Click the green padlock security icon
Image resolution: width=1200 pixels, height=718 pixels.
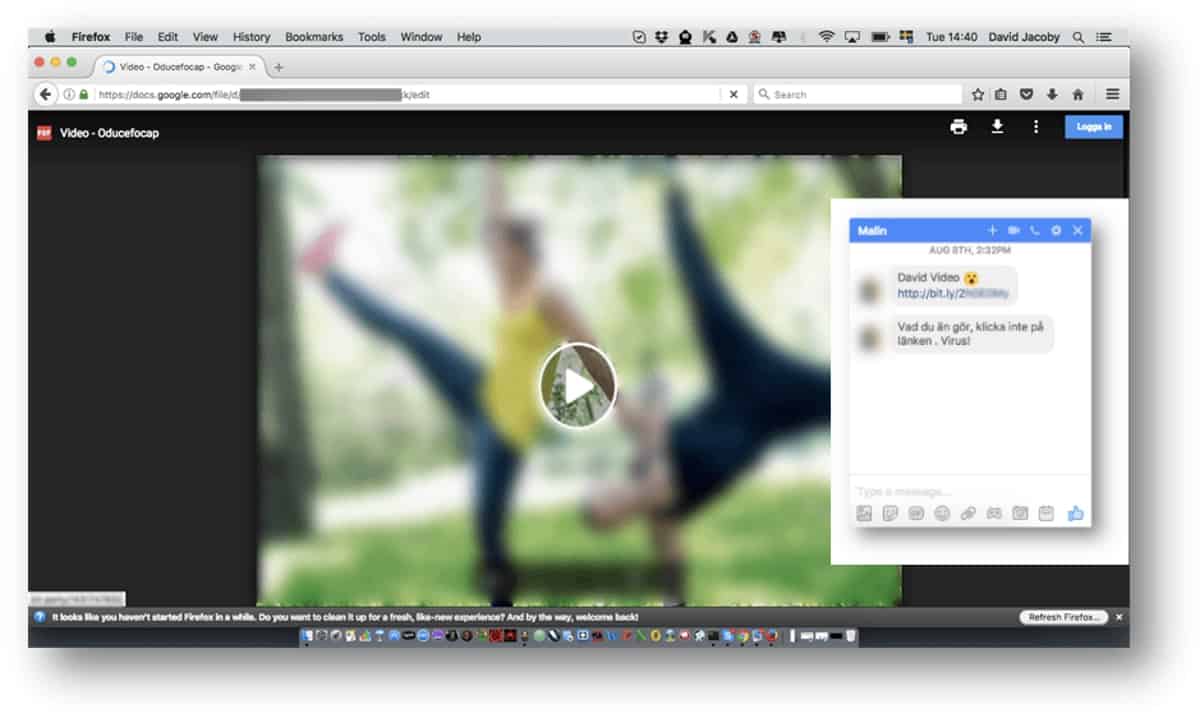[83, 95]
